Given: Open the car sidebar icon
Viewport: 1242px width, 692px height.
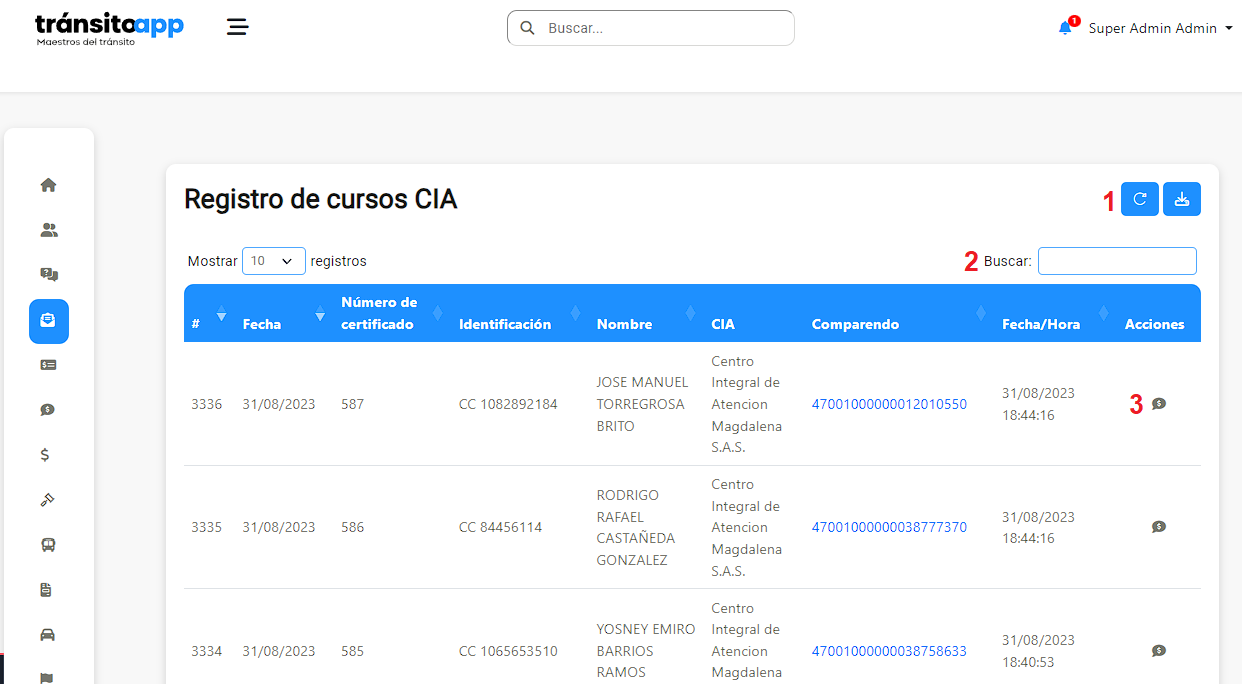Looking at the screenshot, I should [48, 635].
